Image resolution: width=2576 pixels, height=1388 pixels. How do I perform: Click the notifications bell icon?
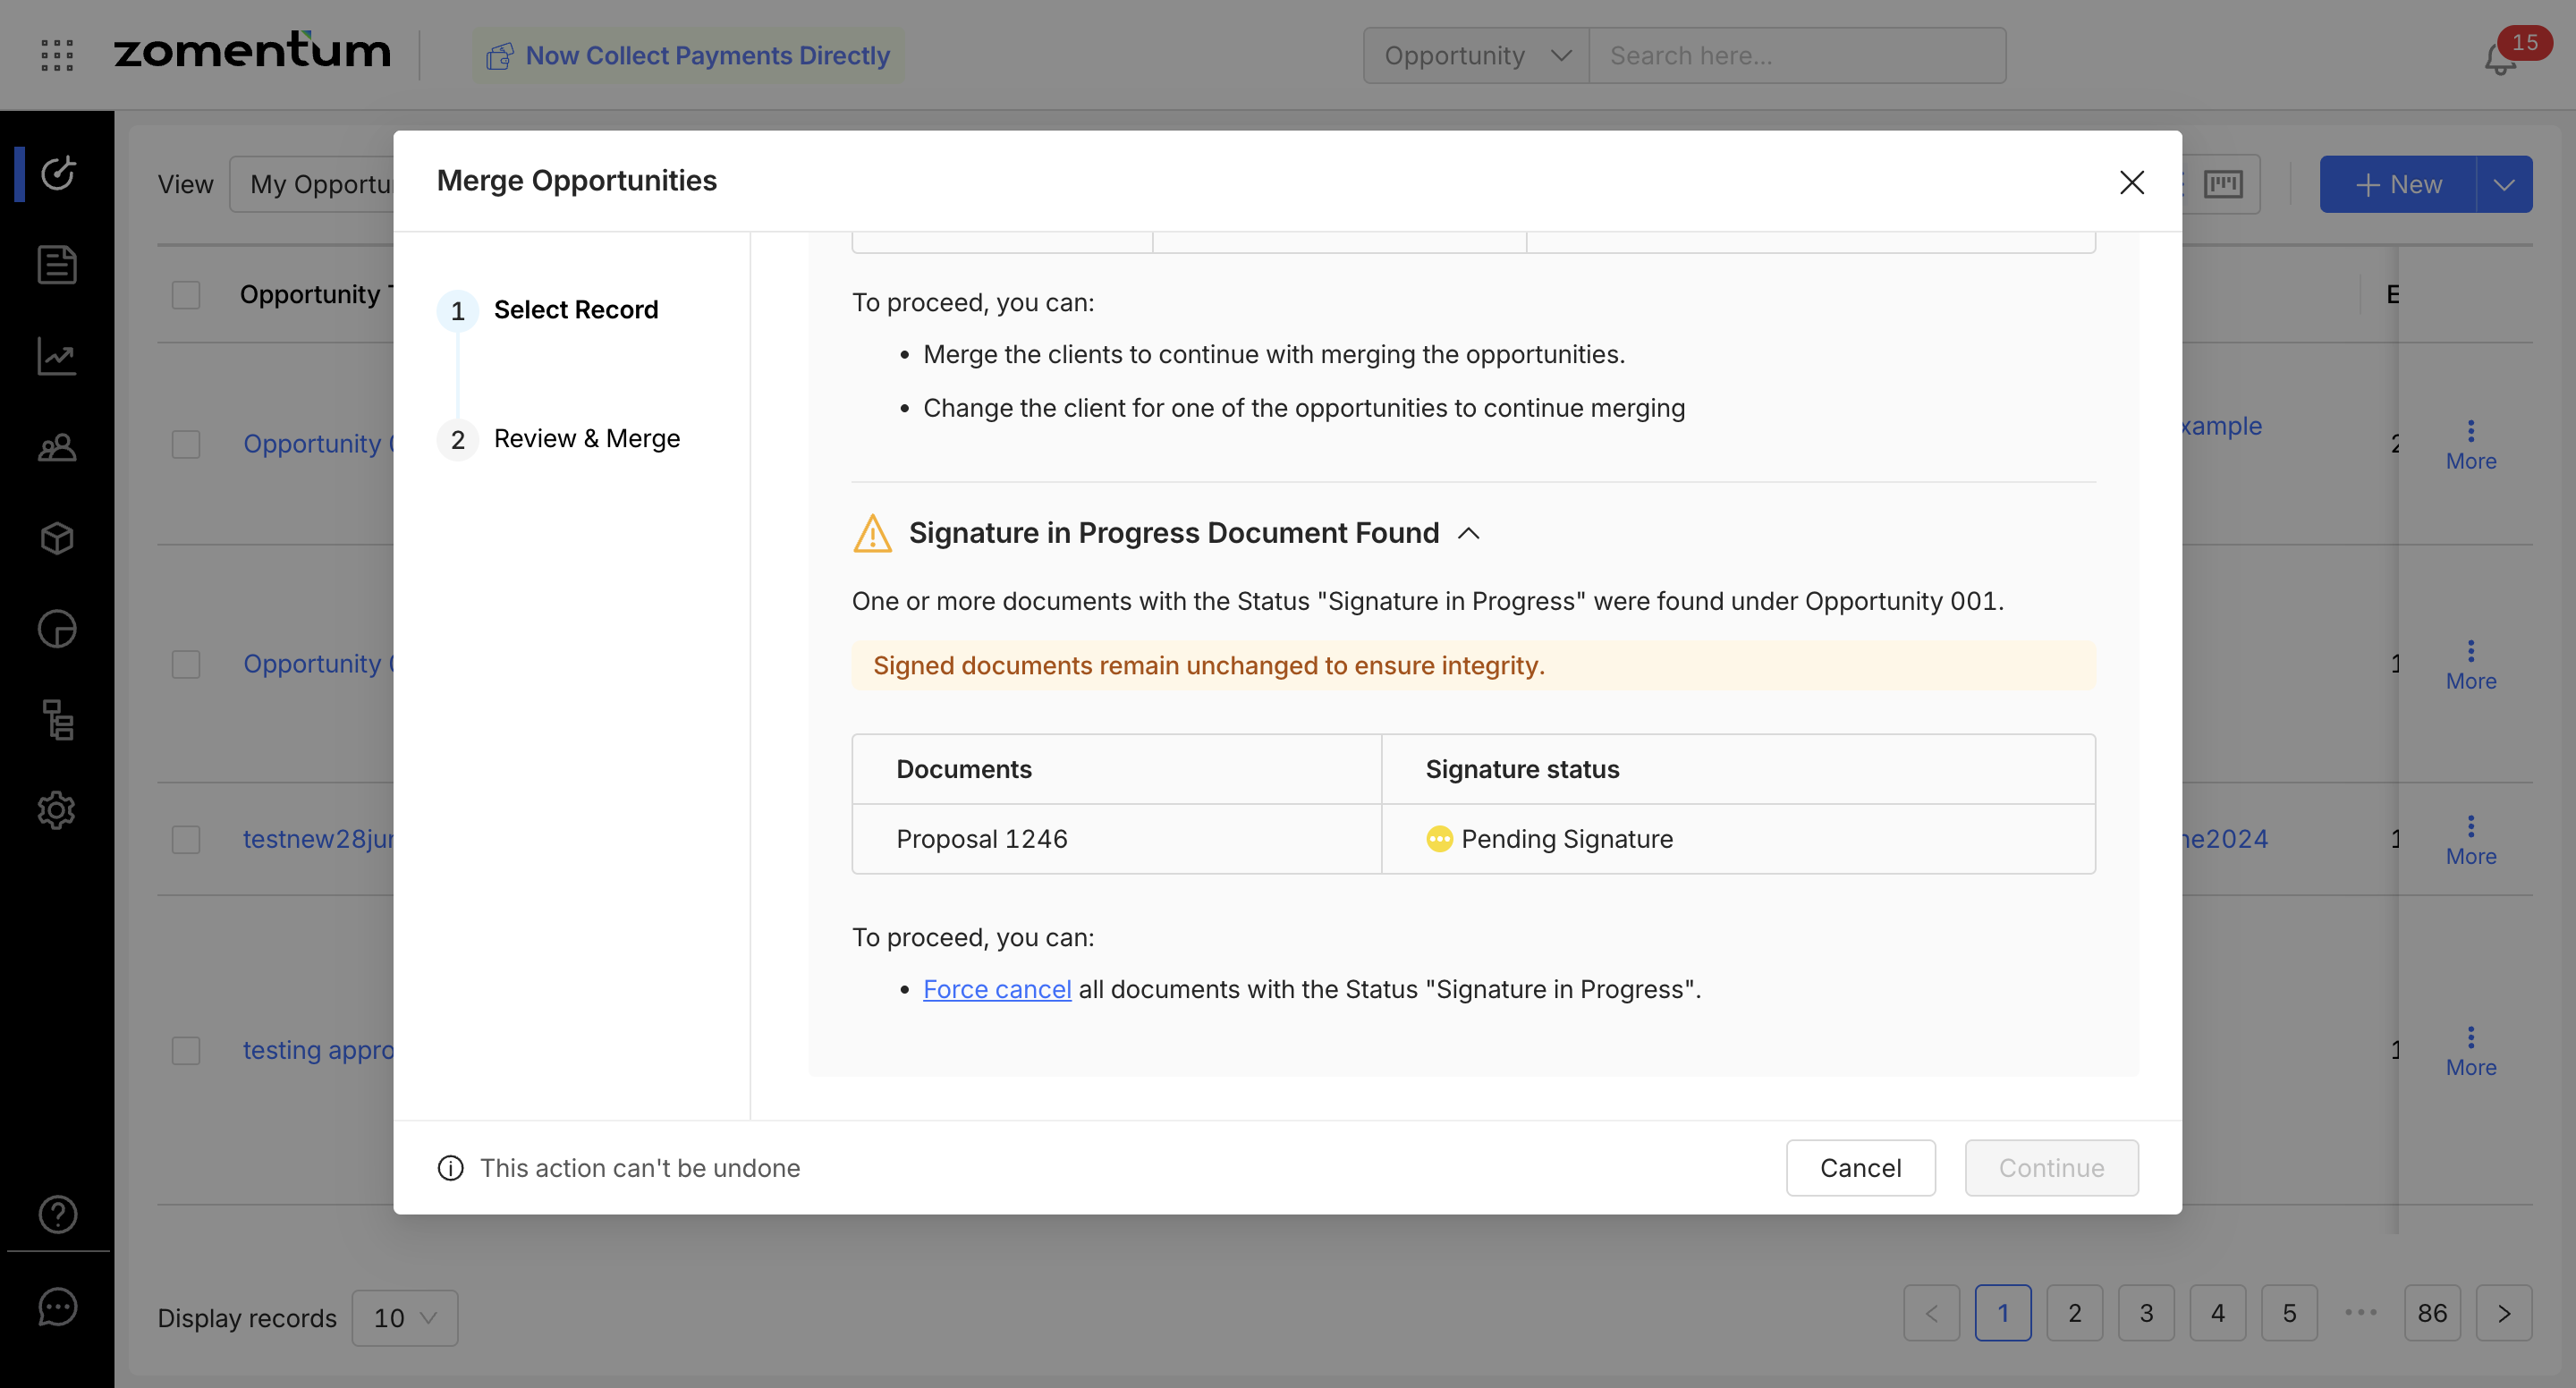click(2499, 60)
